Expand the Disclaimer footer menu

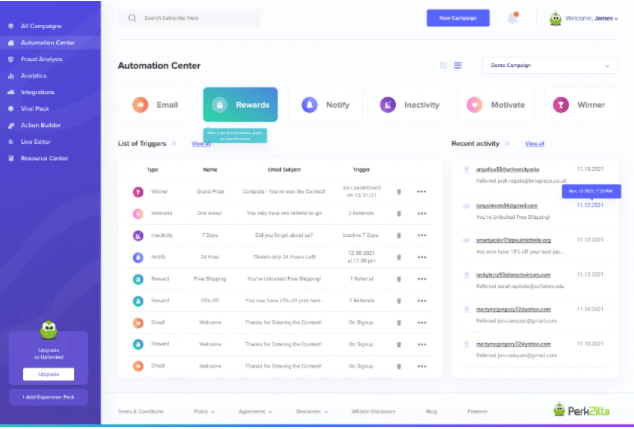coord(312,412)
